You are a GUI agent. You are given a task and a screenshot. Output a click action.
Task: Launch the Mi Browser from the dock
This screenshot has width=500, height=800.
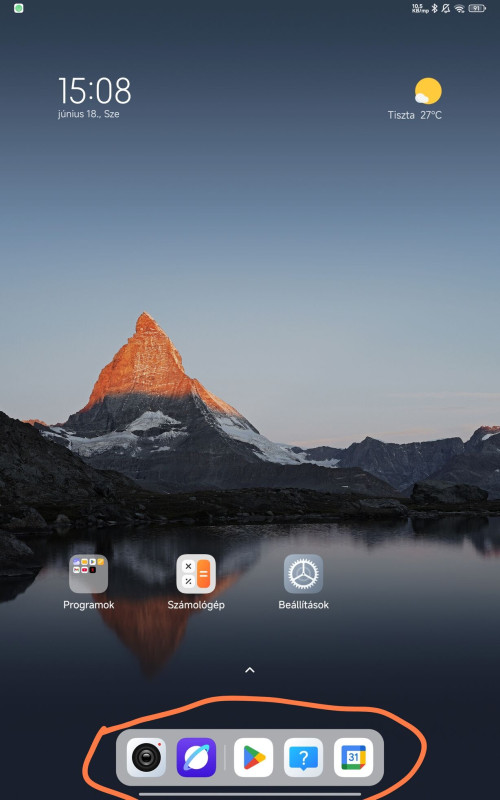196,757
